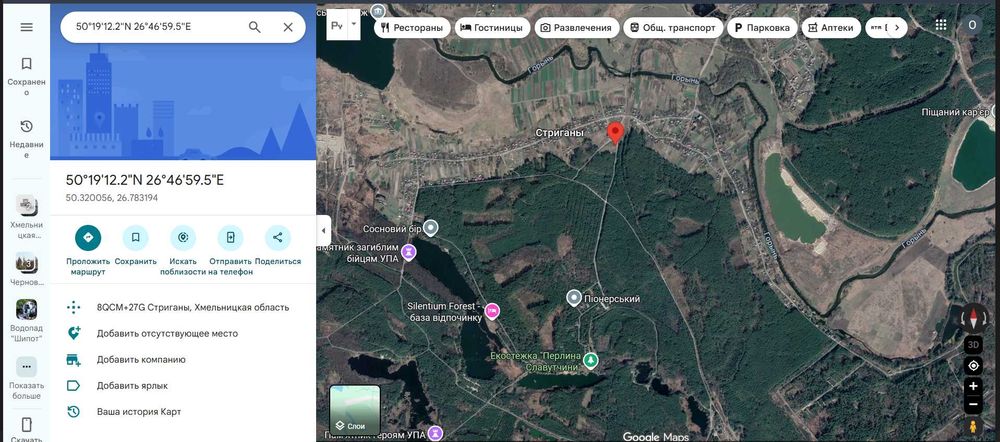Click the search magnifier icon
Viewport: 1000px width, 442px height.
[x=254, y=27]
